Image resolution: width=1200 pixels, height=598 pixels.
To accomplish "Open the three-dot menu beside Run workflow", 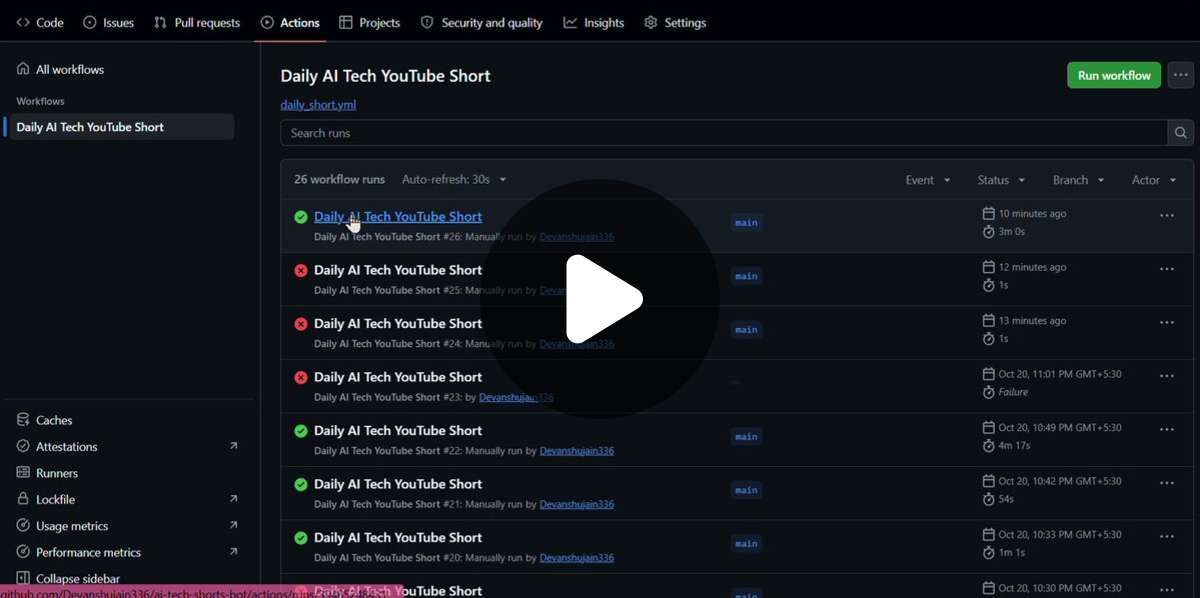I will tap(1181, 75).
